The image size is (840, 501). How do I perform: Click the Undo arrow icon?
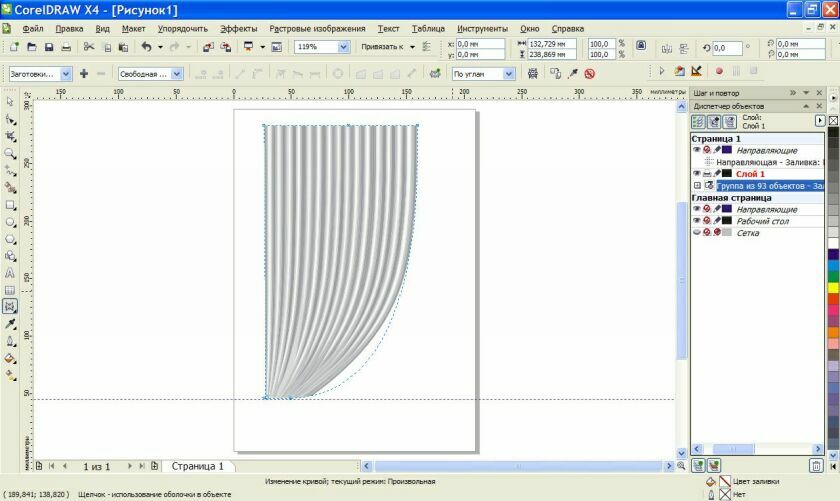click(x=146, y=47)
